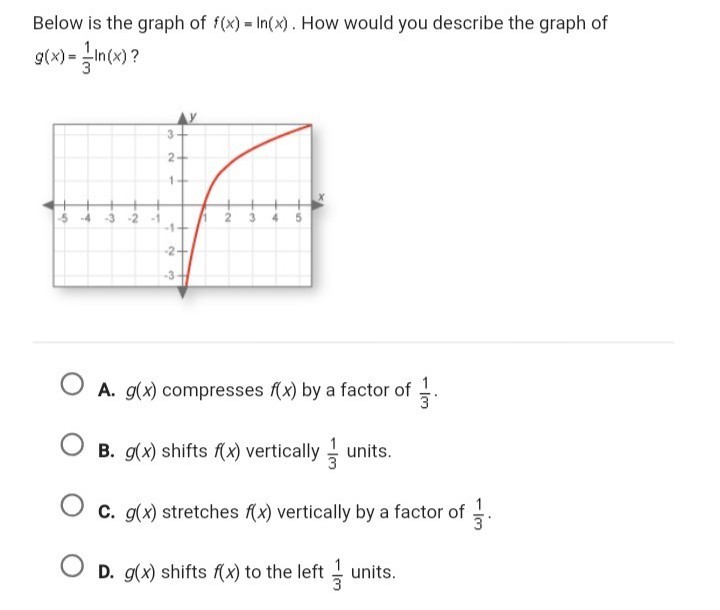The image size is (720, 610).
Task: Pick the radio button for option D
Action: pos(72,565)
